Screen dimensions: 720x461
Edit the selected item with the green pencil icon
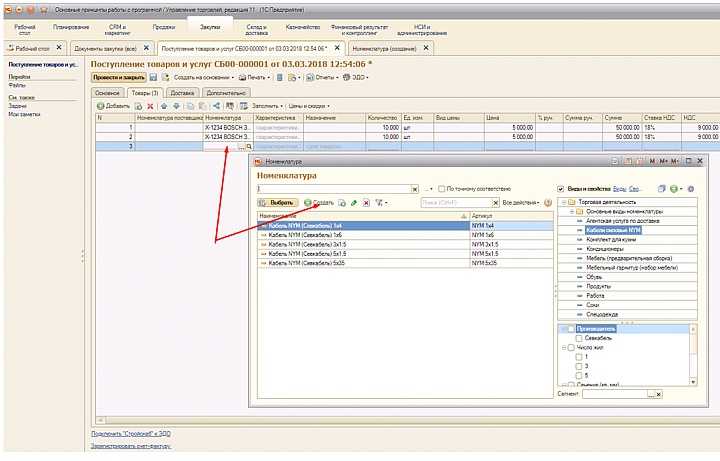(x=354, y=202)
